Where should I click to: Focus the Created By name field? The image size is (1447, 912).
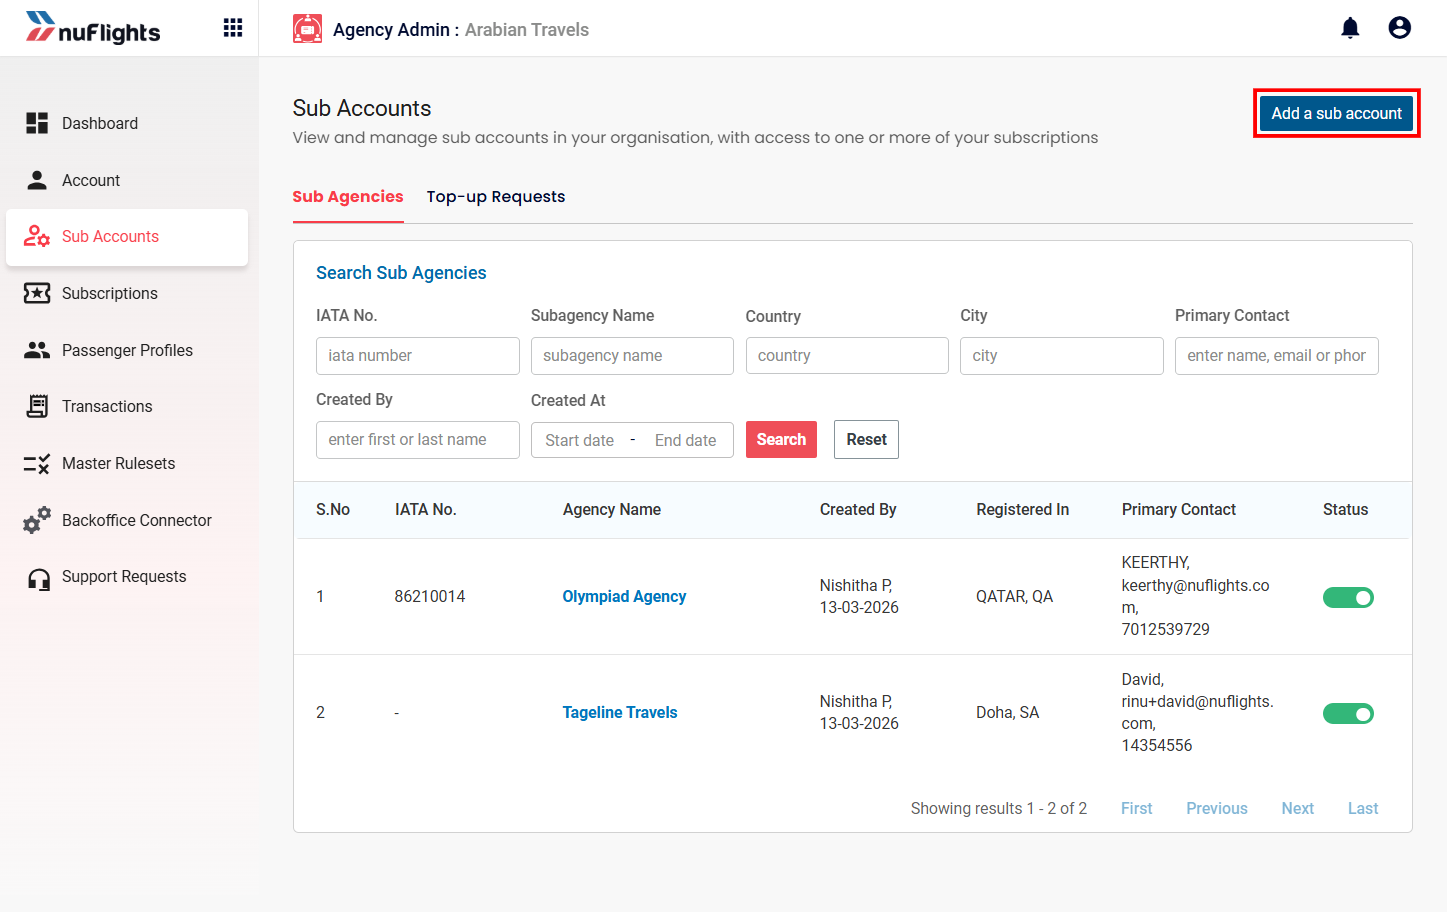(418, 440)
